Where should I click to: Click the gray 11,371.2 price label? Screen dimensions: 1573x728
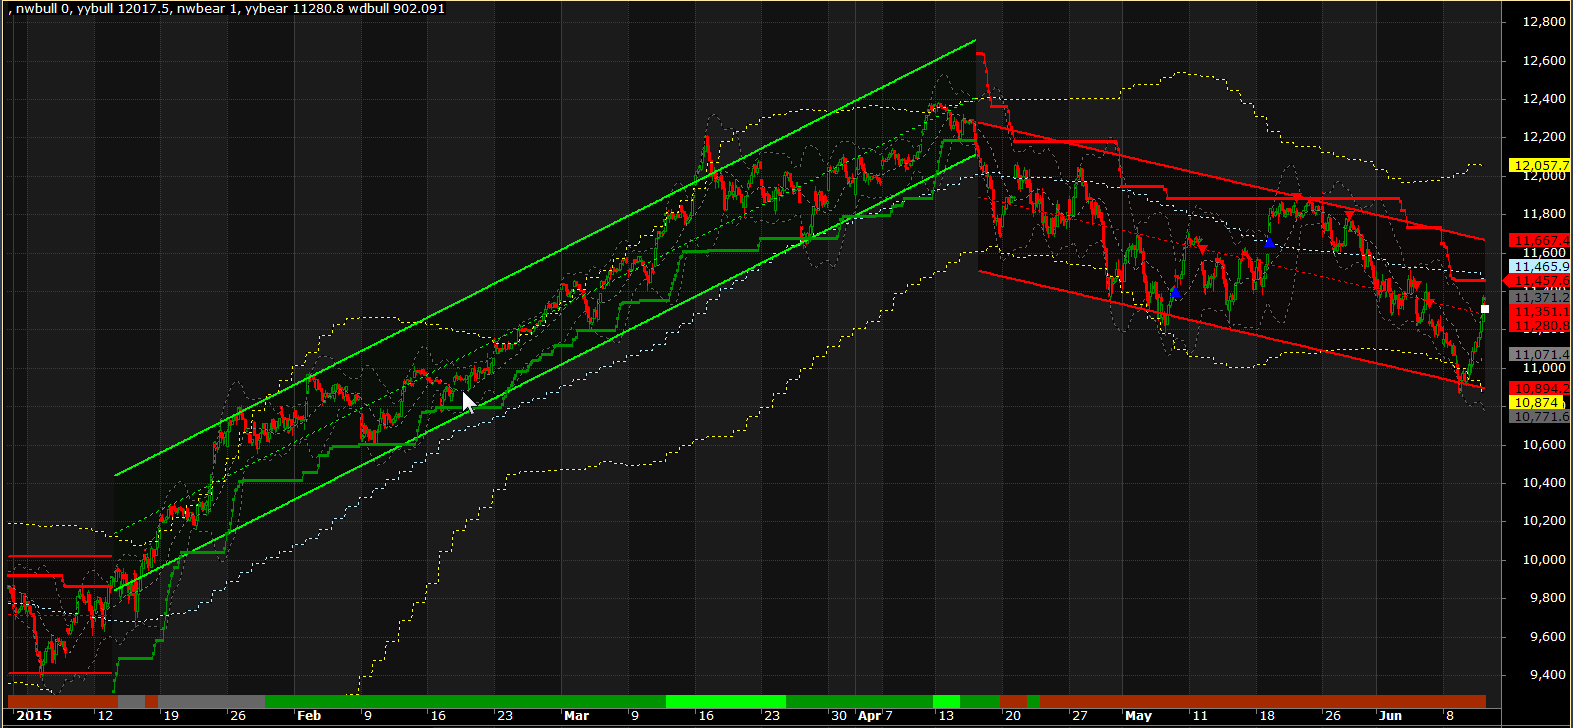click(x=1540, y=298)
